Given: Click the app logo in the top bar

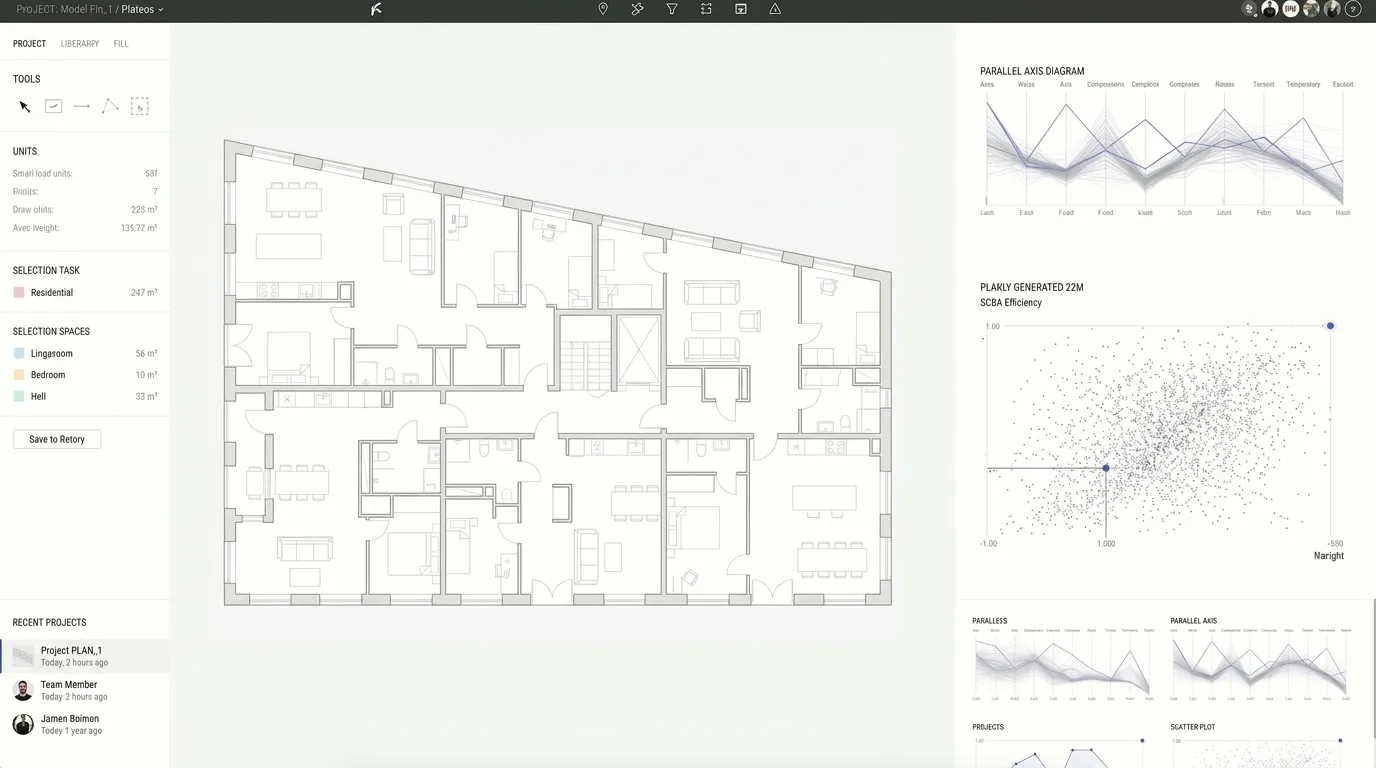Looking at the screenshot, I should 376,9.
